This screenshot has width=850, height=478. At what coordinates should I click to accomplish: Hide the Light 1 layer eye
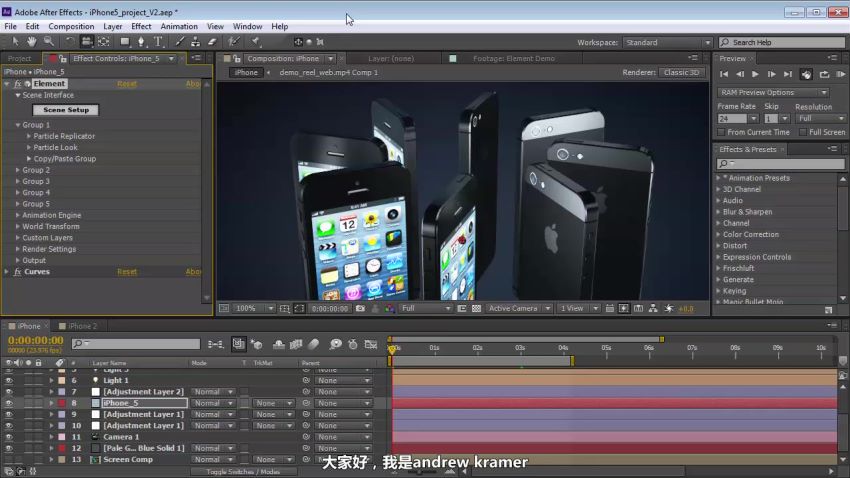point(9,380)
